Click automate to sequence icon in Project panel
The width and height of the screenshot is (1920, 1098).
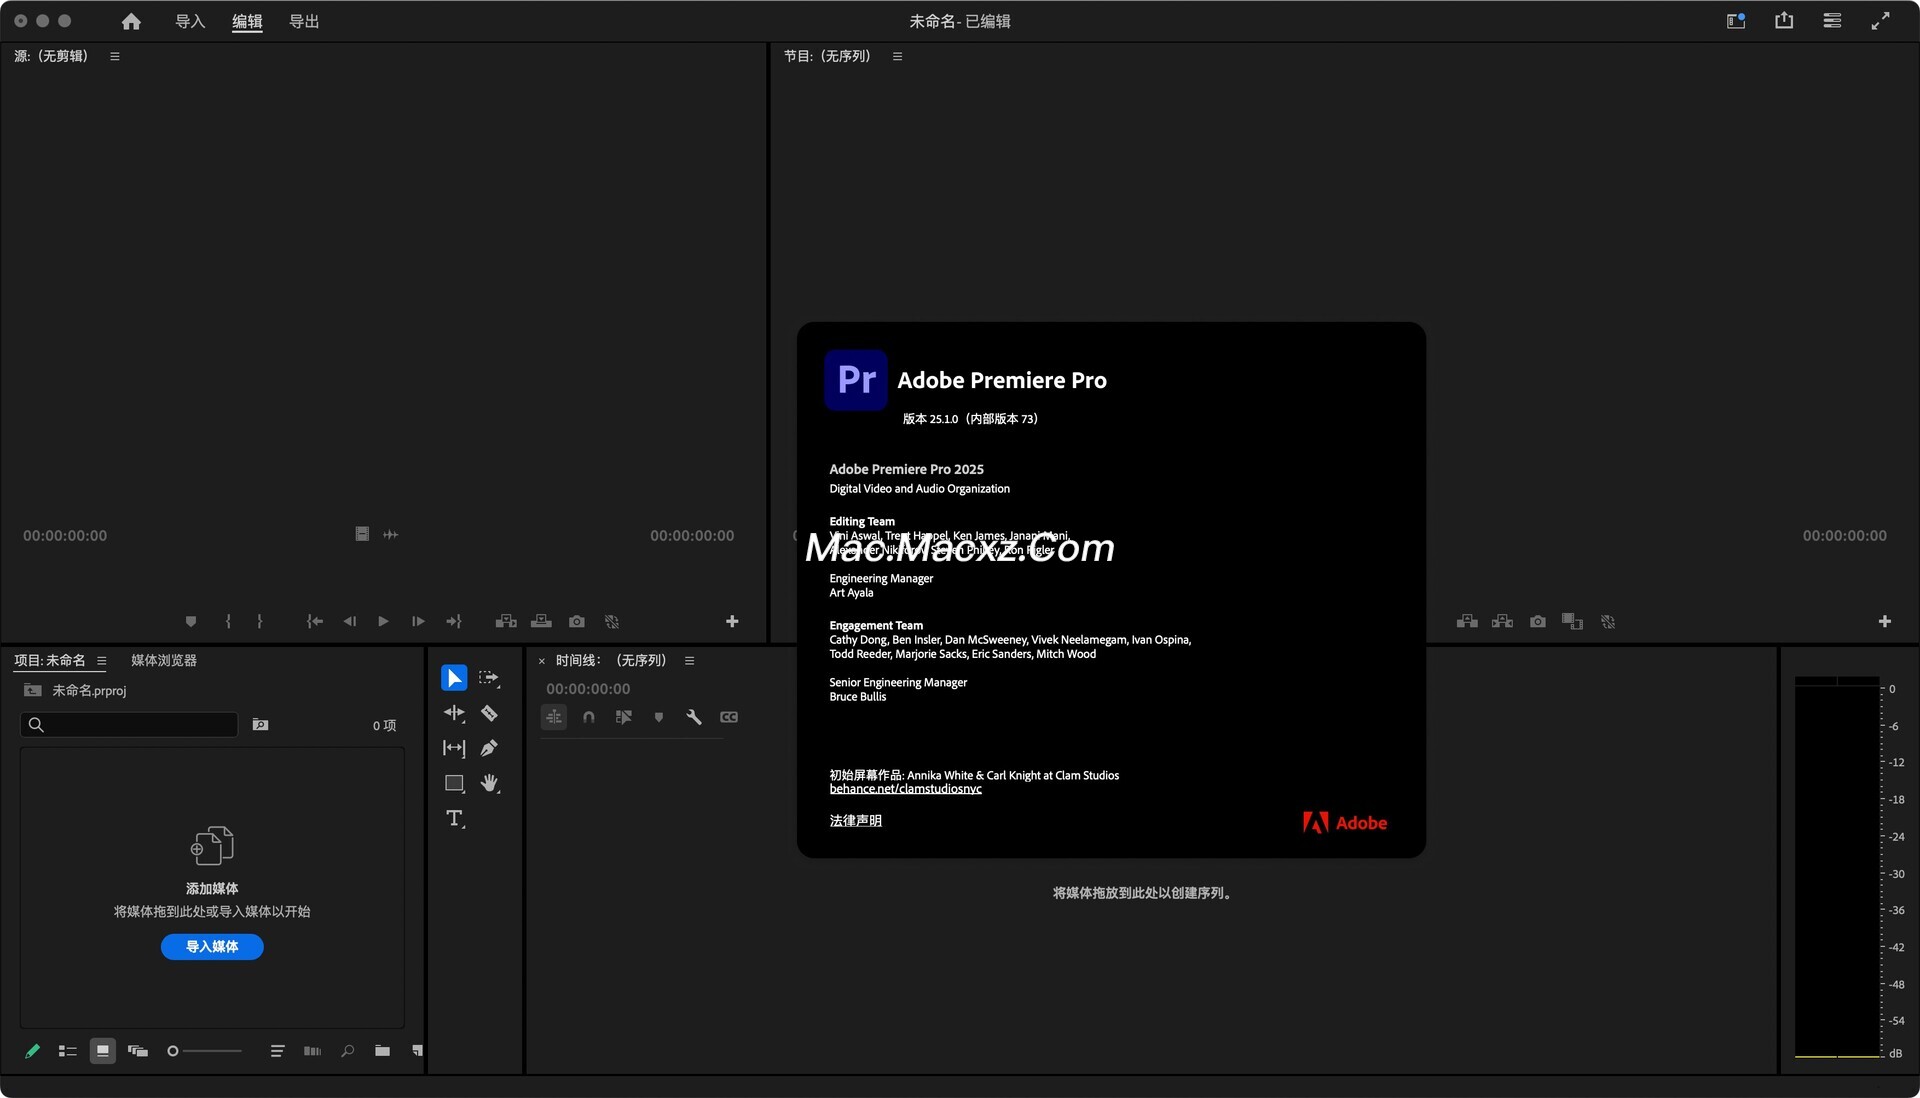tap(312, 1051)
